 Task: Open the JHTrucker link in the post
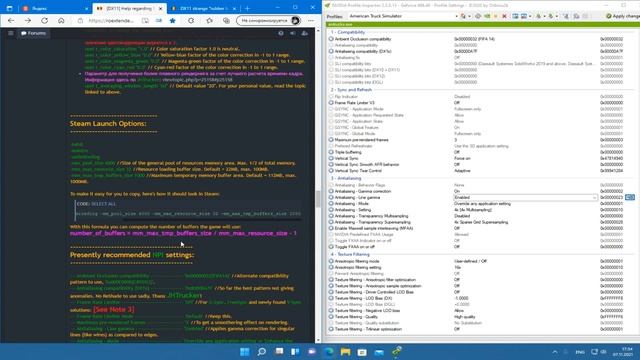tap(184, 295)
